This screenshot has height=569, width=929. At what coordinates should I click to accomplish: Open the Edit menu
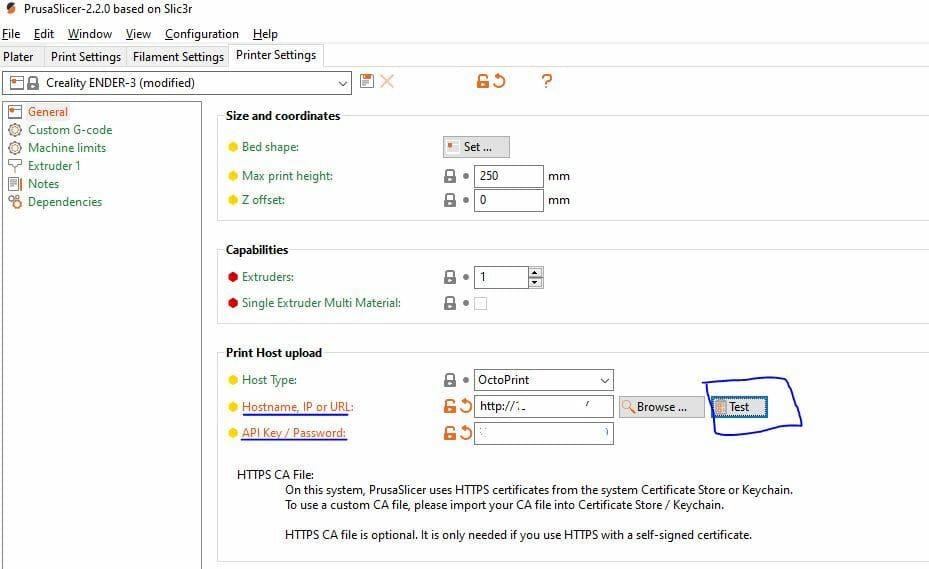click(43, 34)
